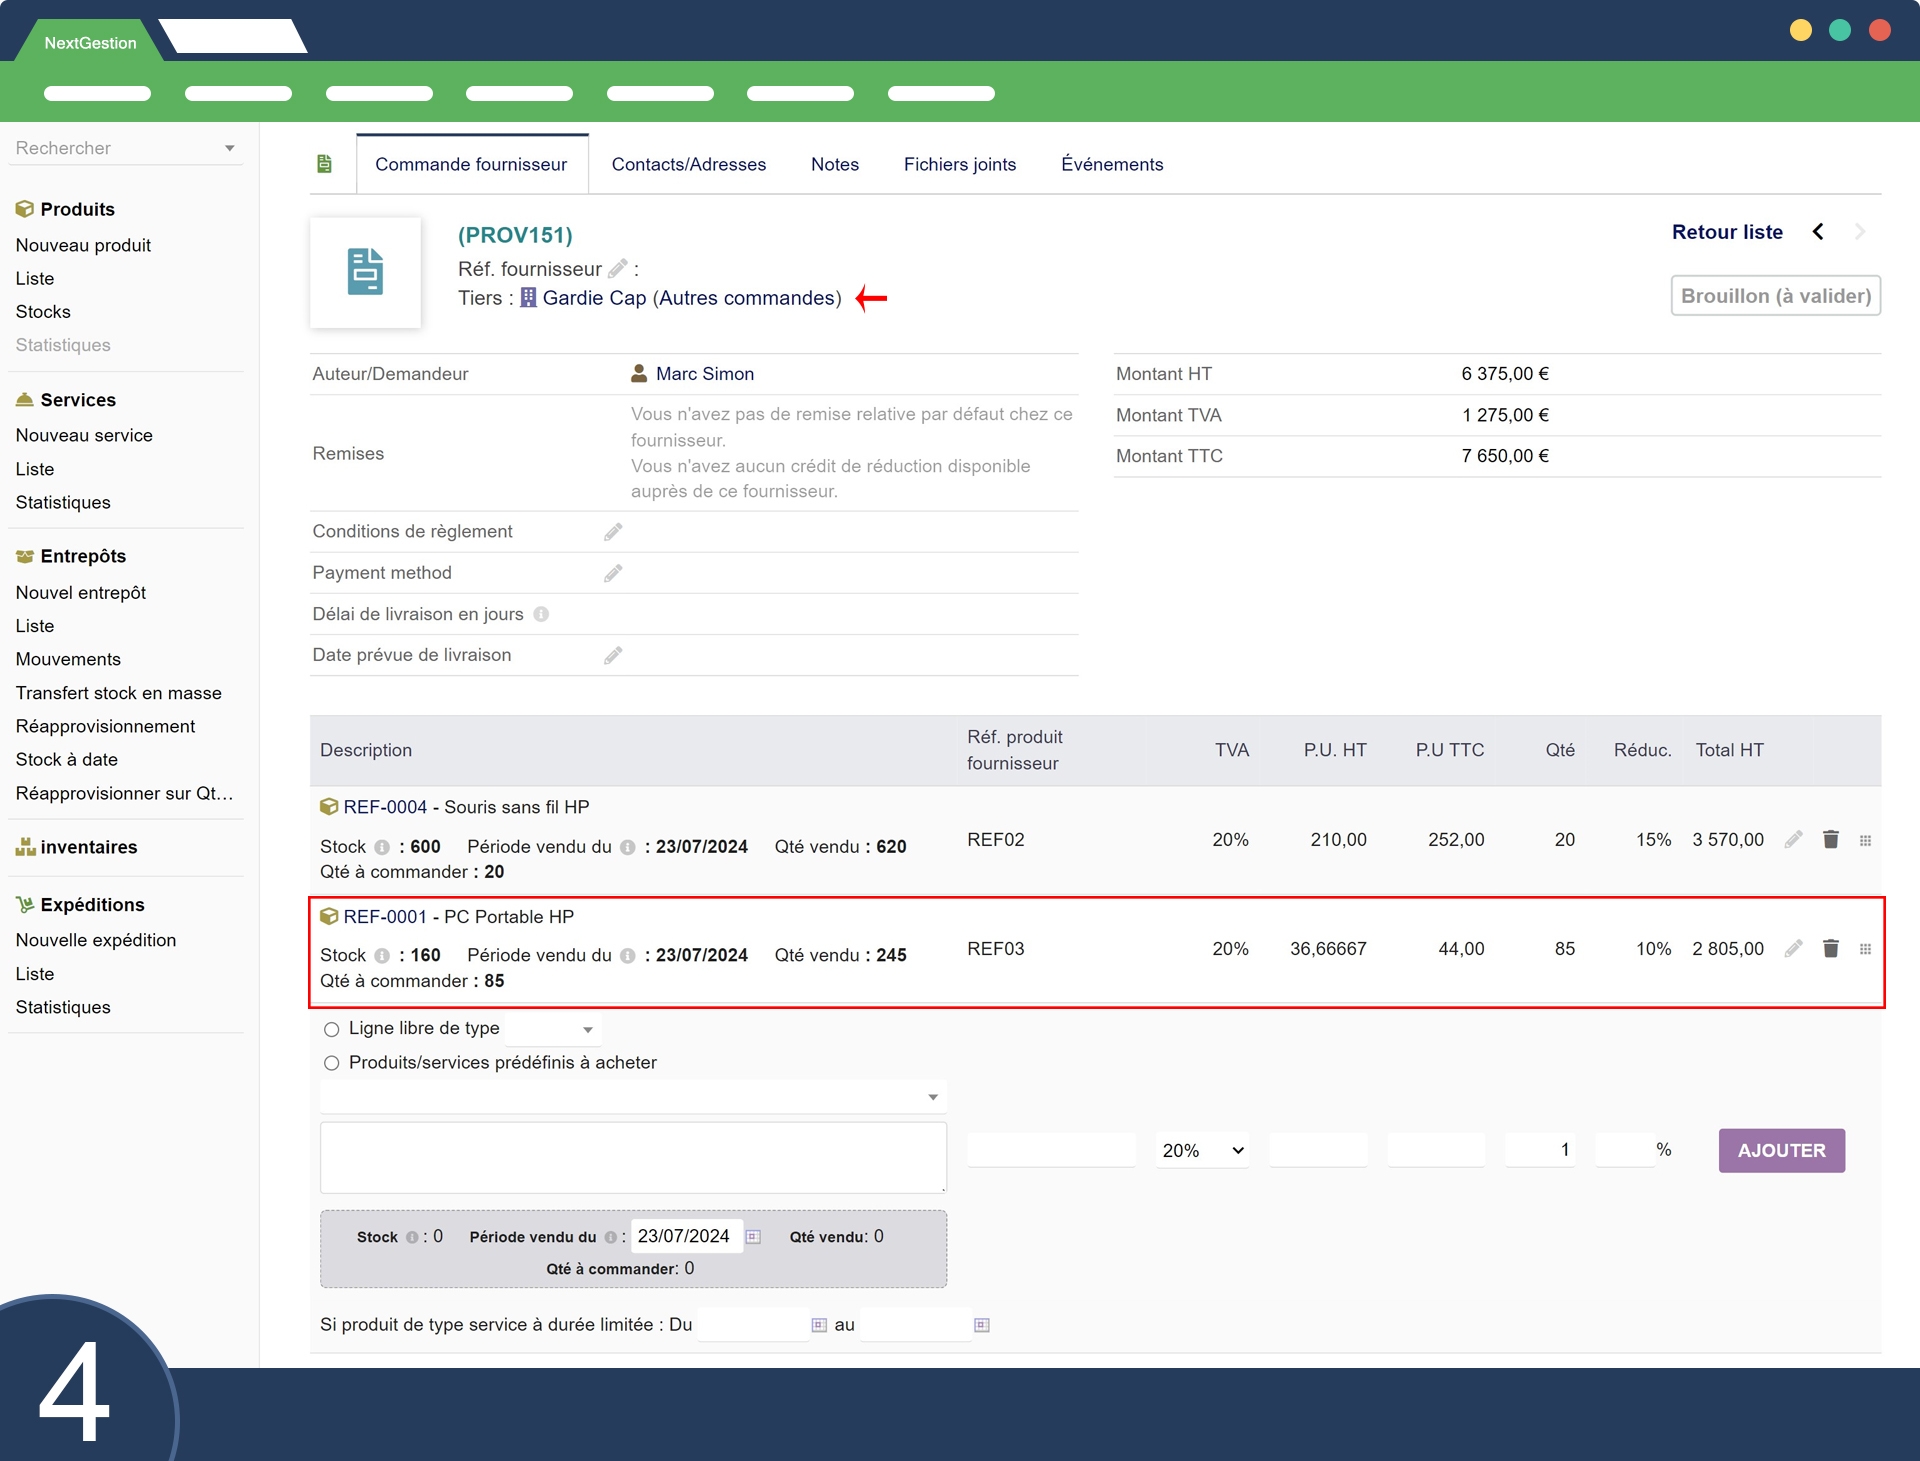Go to previous record with left chevron
Image resolution: width=1920 pixels, height=1461 pixels.
pos(1818,232)
